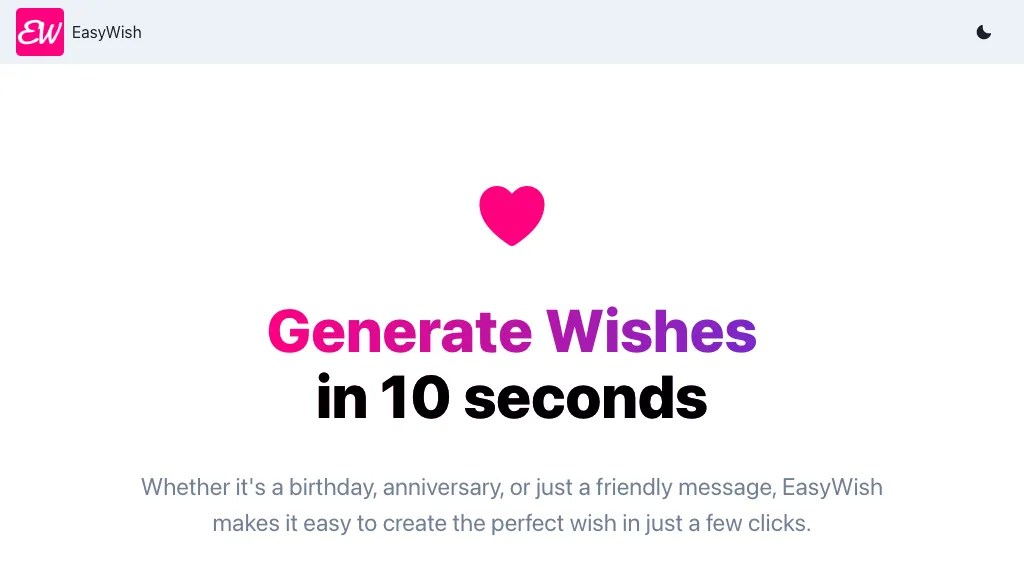The height and width of the screenshot is (576, 1024).
Task: Click "EasyWish" in the description paragraph
Action: pos(832,488)
